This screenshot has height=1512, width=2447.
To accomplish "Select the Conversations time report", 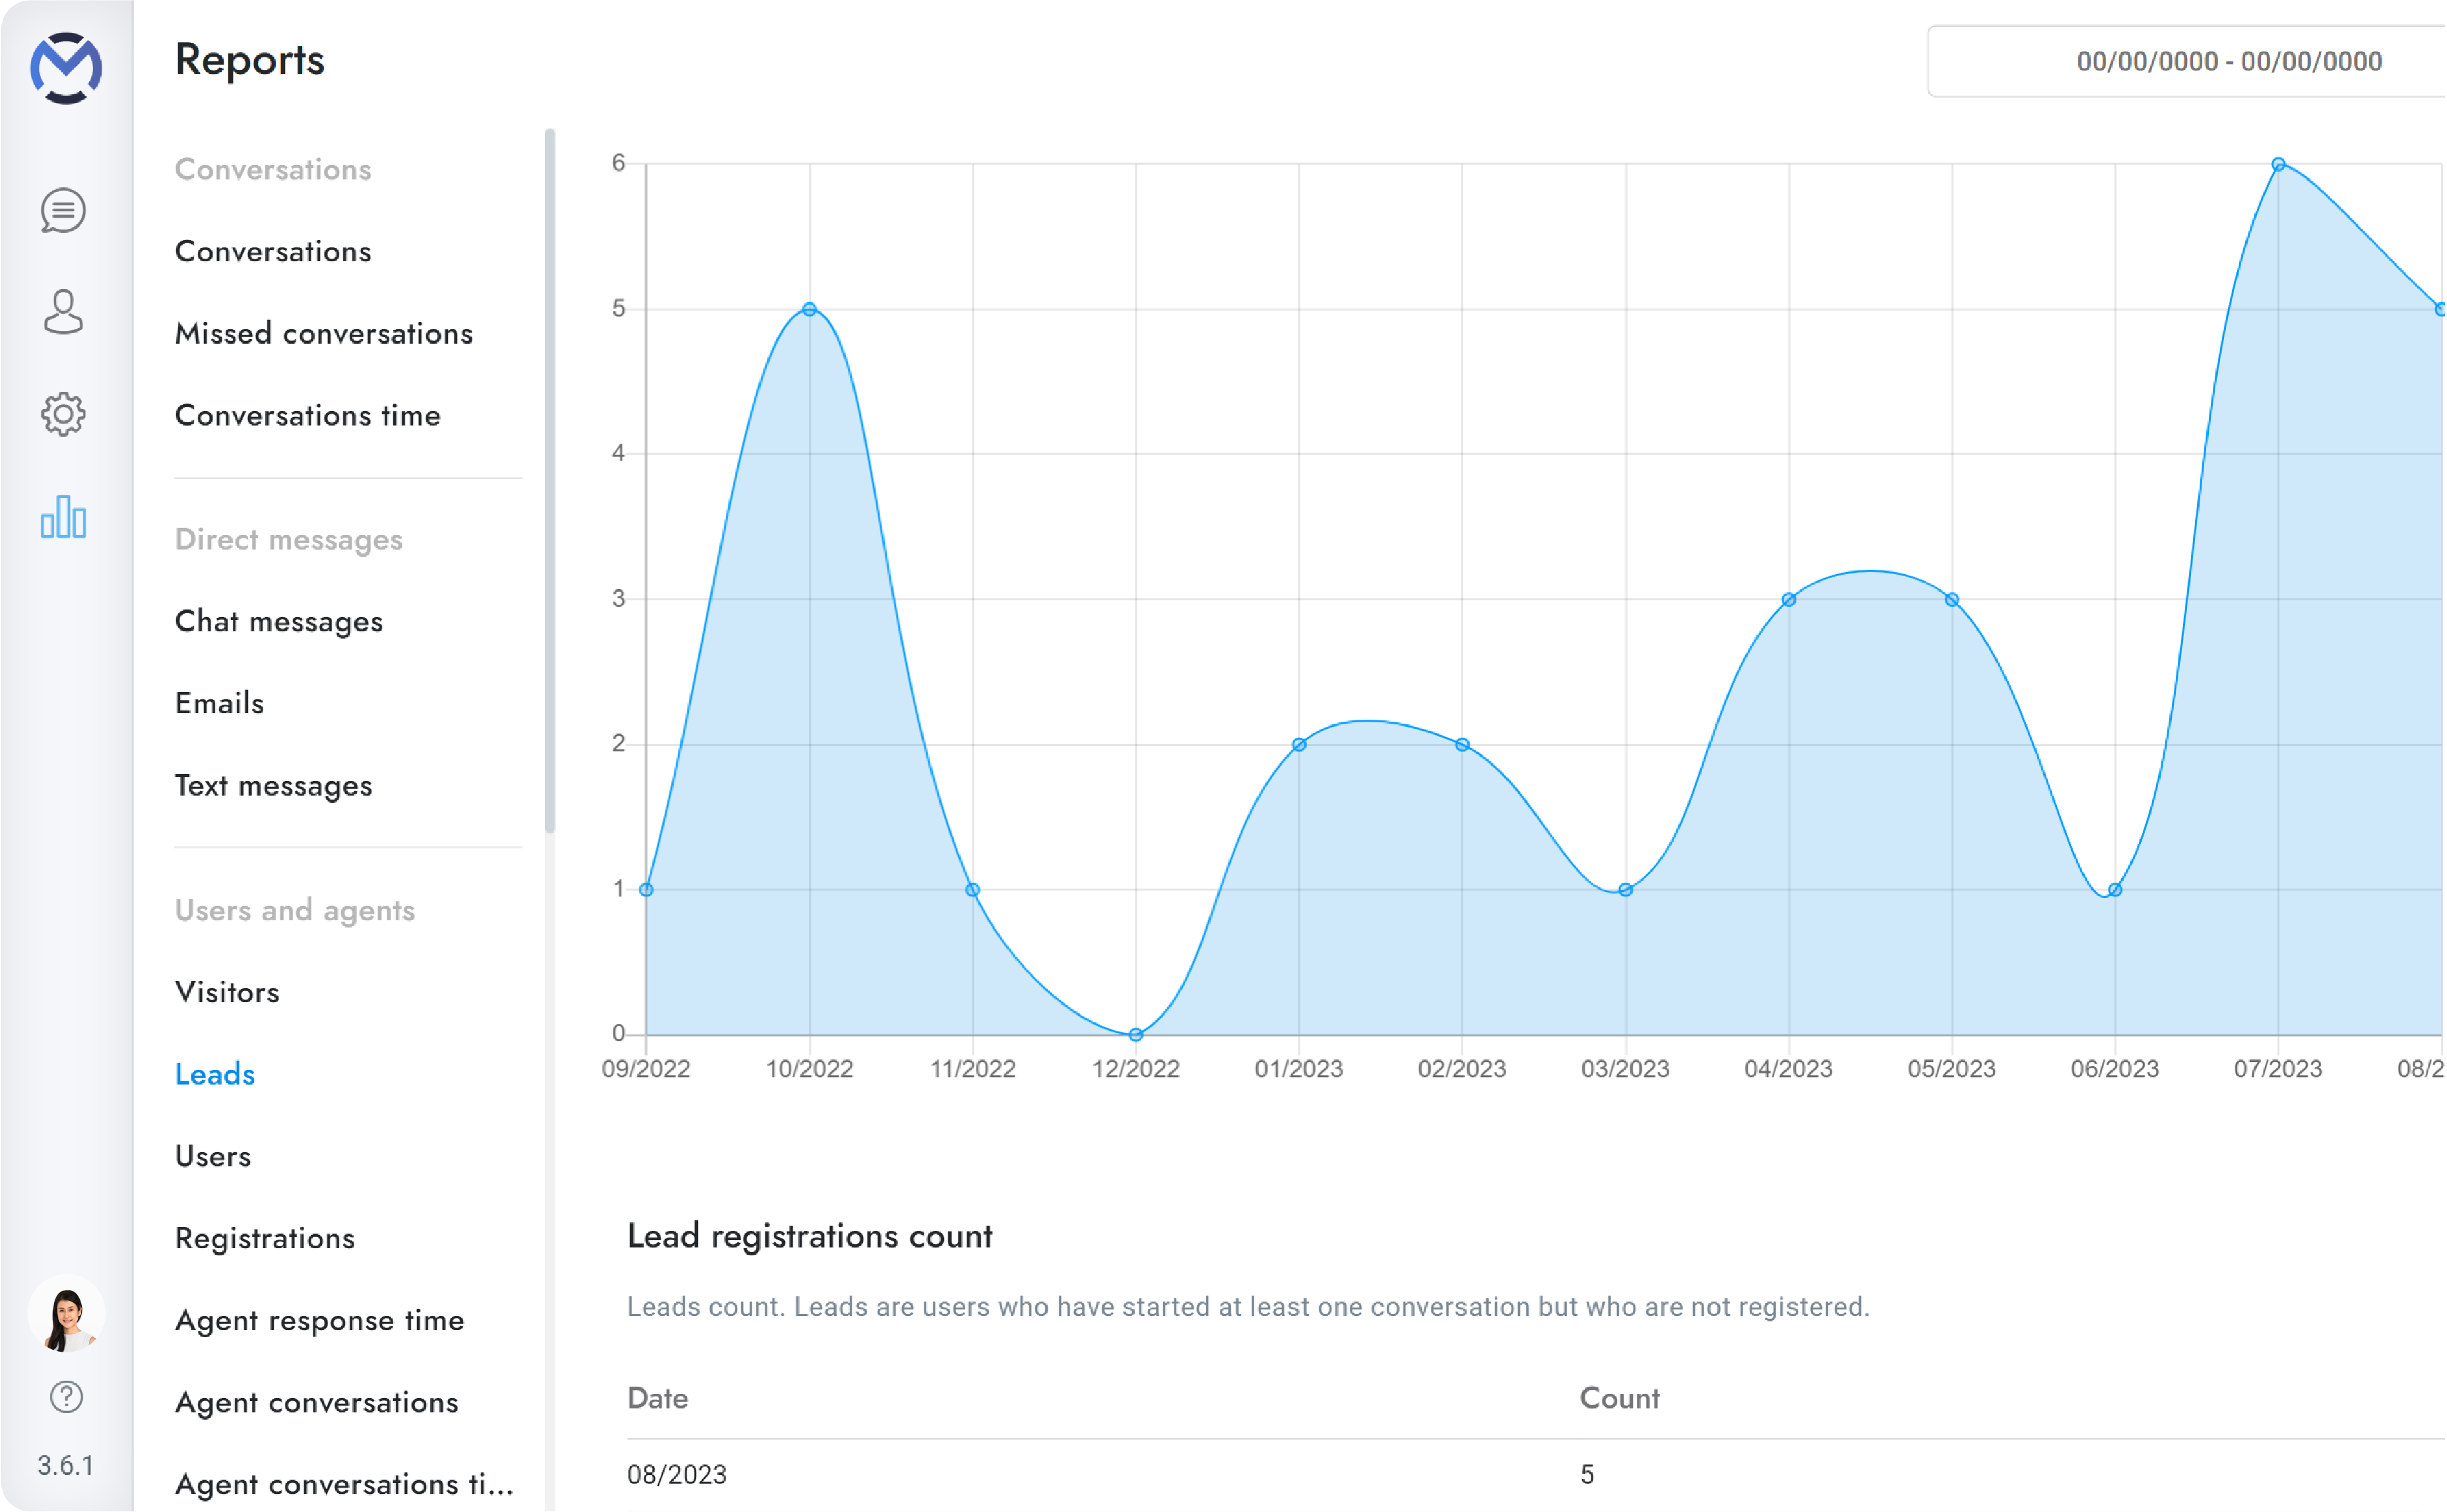I will pyautogui.click(x=308, y=416).
